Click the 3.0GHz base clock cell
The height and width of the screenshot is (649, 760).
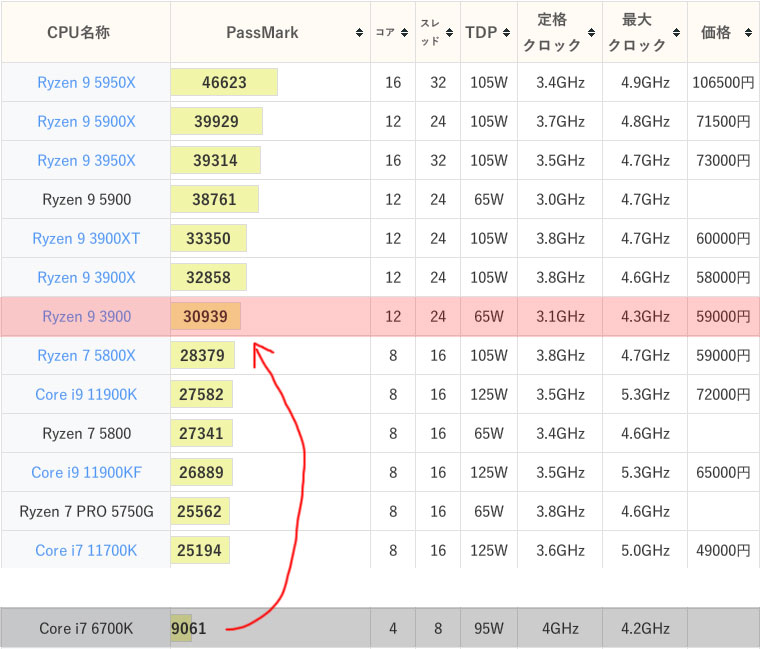(560, 199)
